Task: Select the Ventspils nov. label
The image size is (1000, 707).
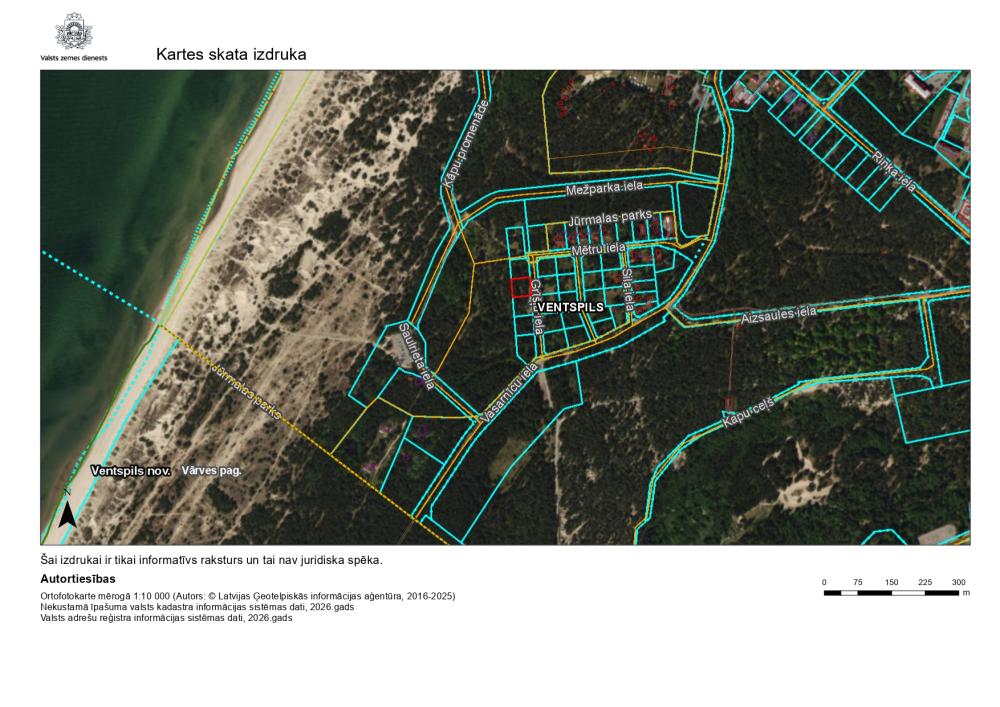Action: point(131,470)
